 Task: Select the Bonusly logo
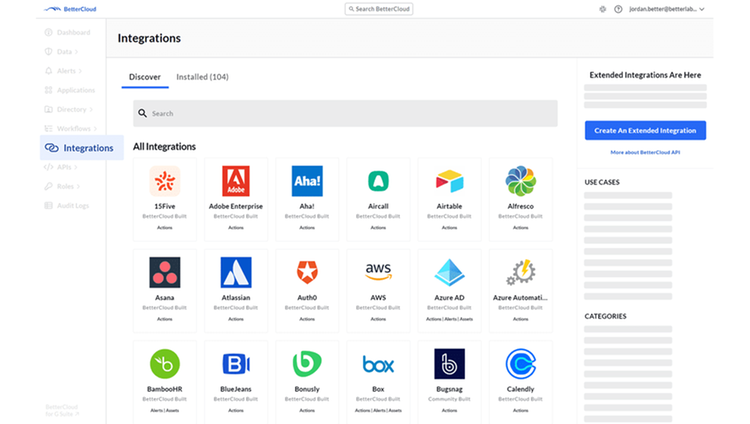(x=307, y=364)
